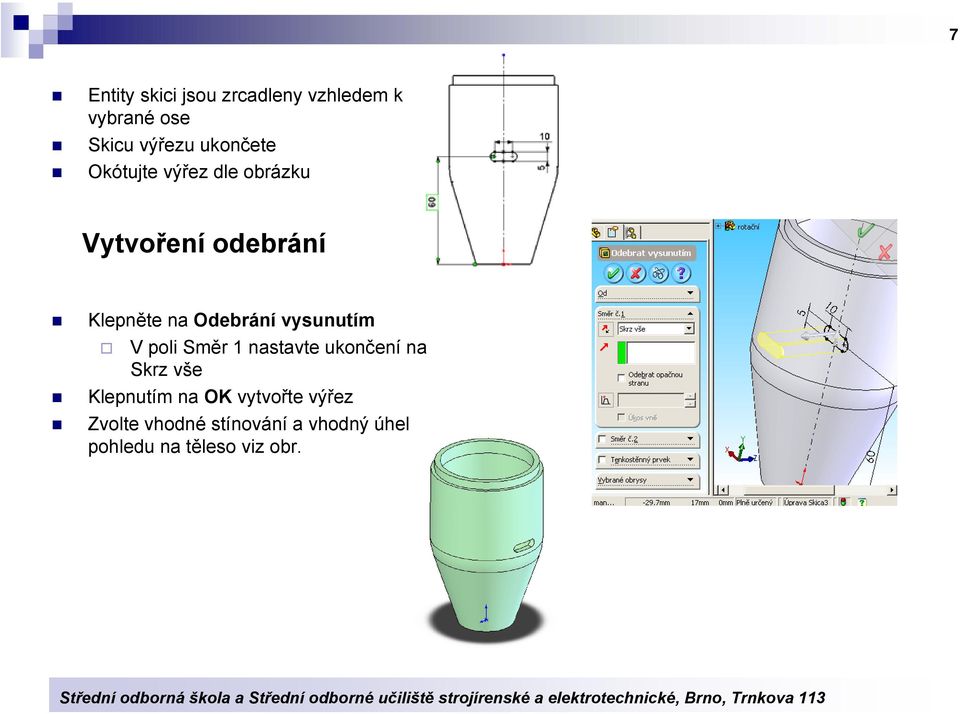
Task: Expand the Vybrané obrysy section
Action: tap(690, 480)
